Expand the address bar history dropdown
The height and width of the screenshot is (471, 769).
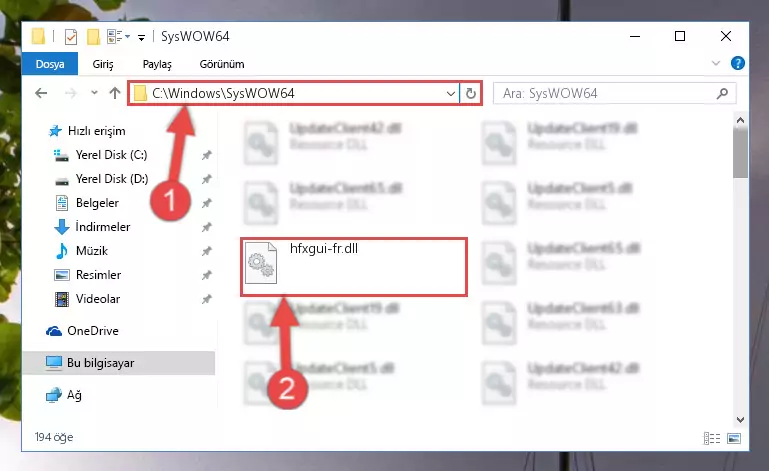click(x=451, y=93)
